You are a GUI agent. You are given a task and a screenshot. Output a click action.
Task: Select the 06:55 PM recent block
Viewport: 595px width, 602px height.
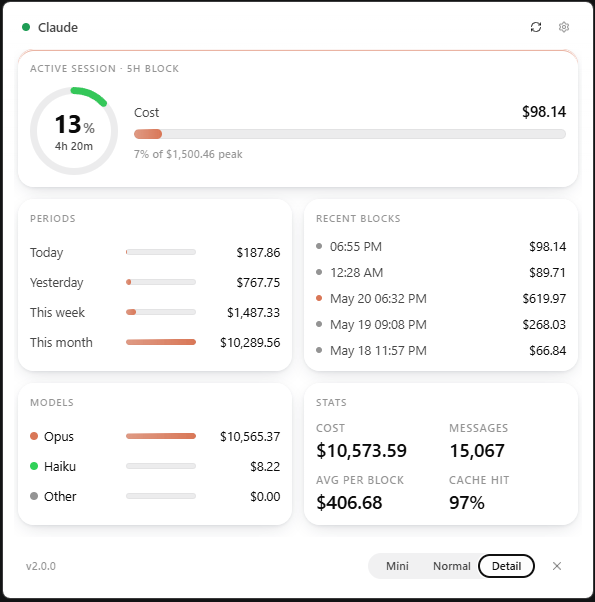click(x=441, y=246)
